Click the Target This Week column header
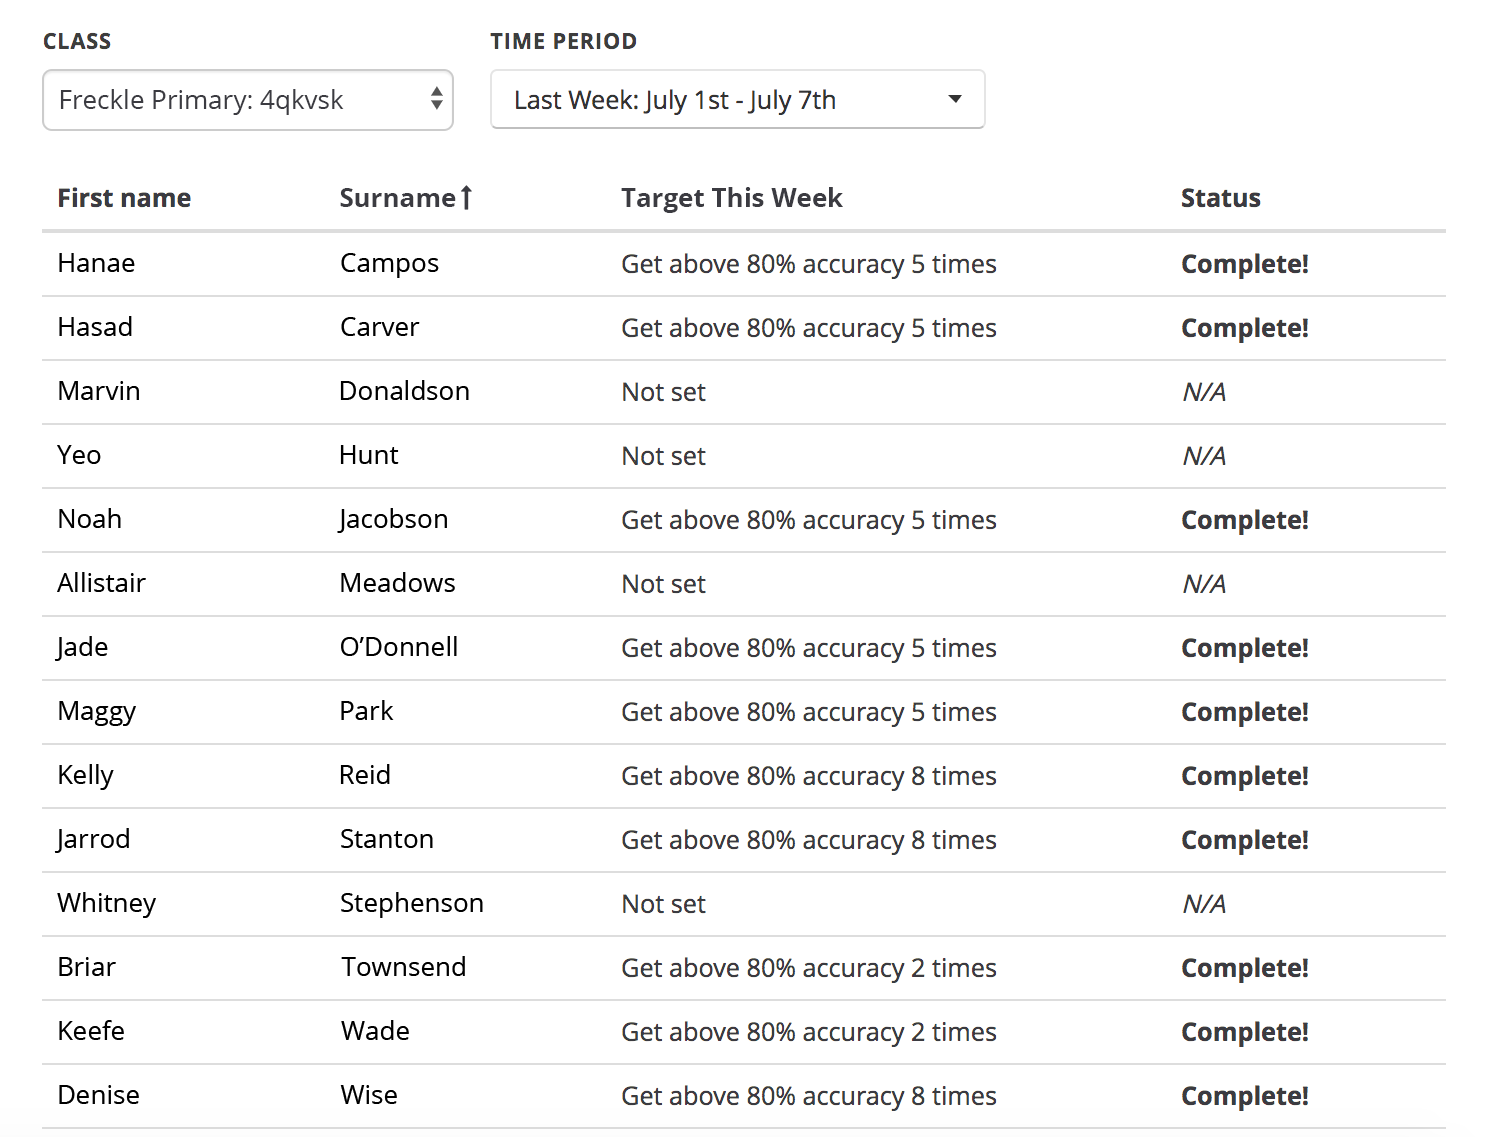 (732, 198)
